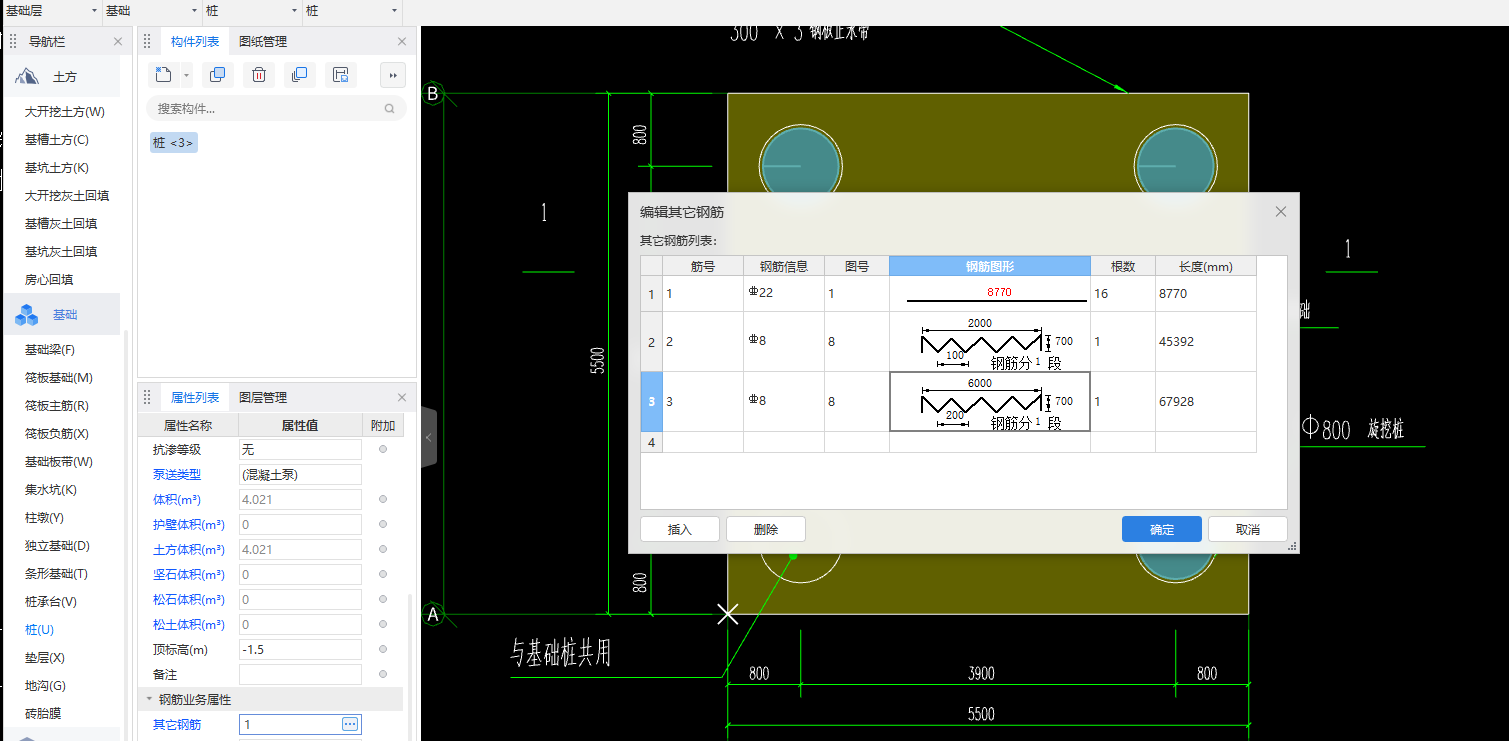Image resolution: width=1509 pixels, height=741 pixels.
Task: Click the 67928 length cell
Action: coord(1205,402)
